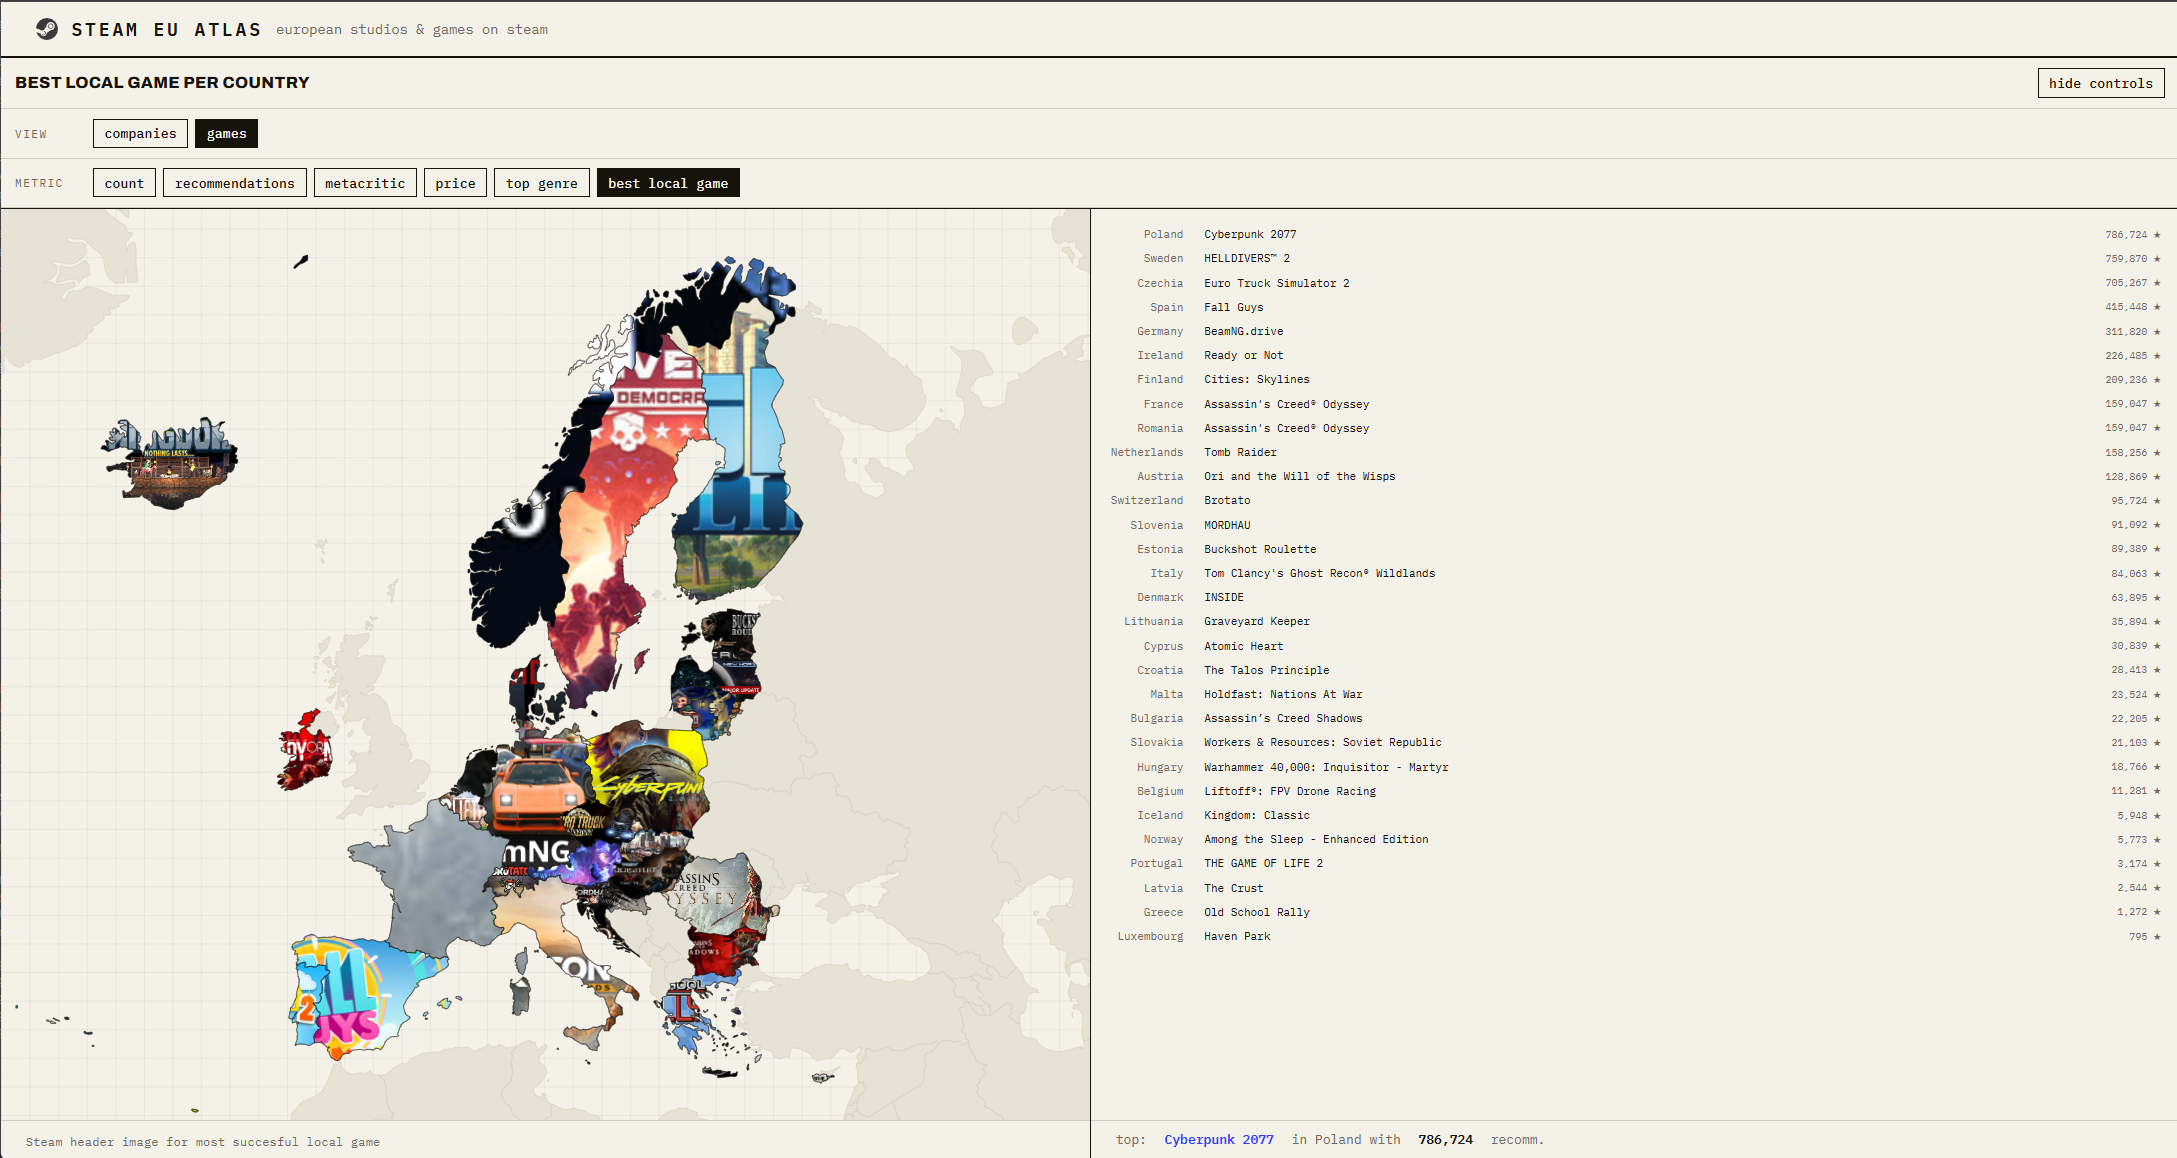Screen dimensions: 2177x1158
Task: Click Ori and the Will of the Wisps
Action: click(x=1299, y=476)
